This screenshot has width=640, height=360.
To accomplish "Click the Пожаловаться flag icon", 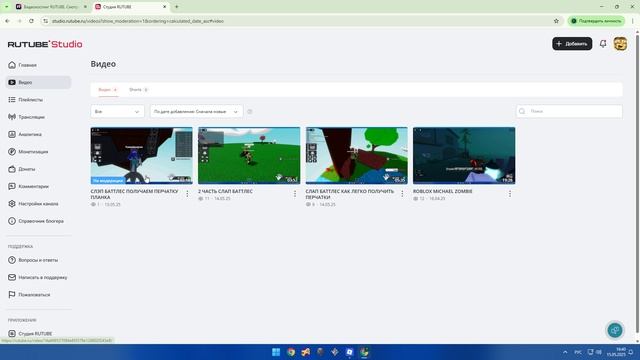I will tap(12, 295).
